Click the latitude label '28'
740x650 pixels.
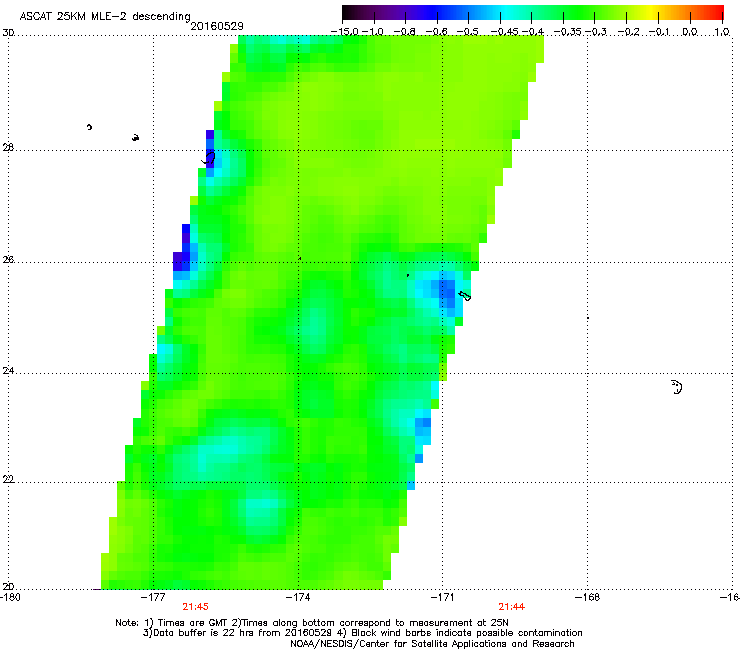pos(8,148)
